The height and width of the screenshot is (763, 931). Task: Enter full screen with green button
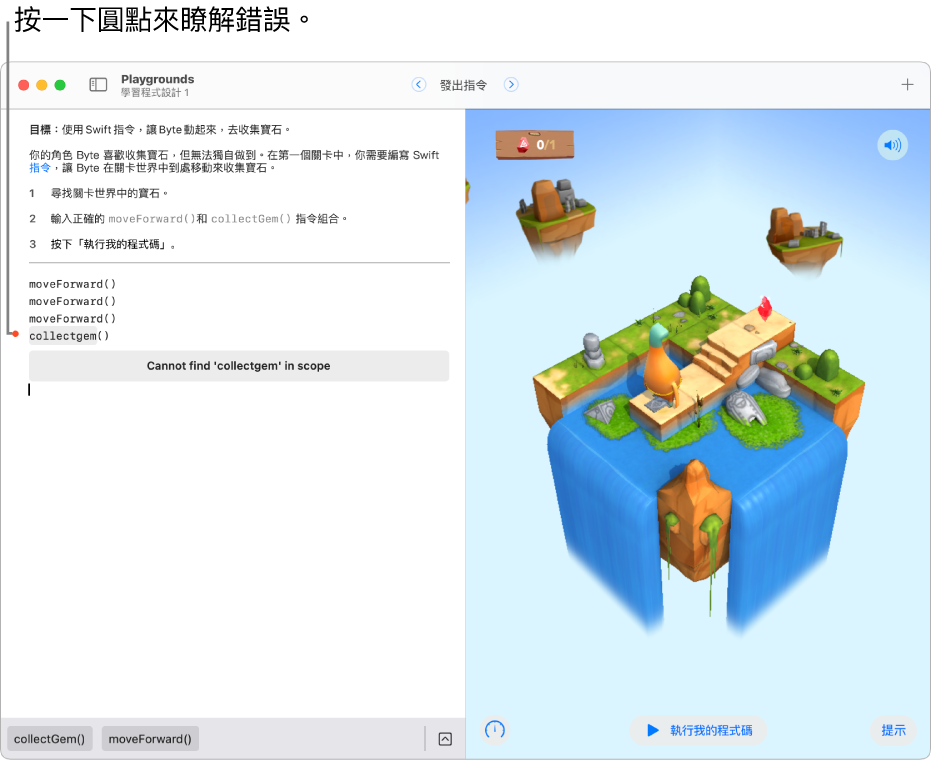point(60,85)
